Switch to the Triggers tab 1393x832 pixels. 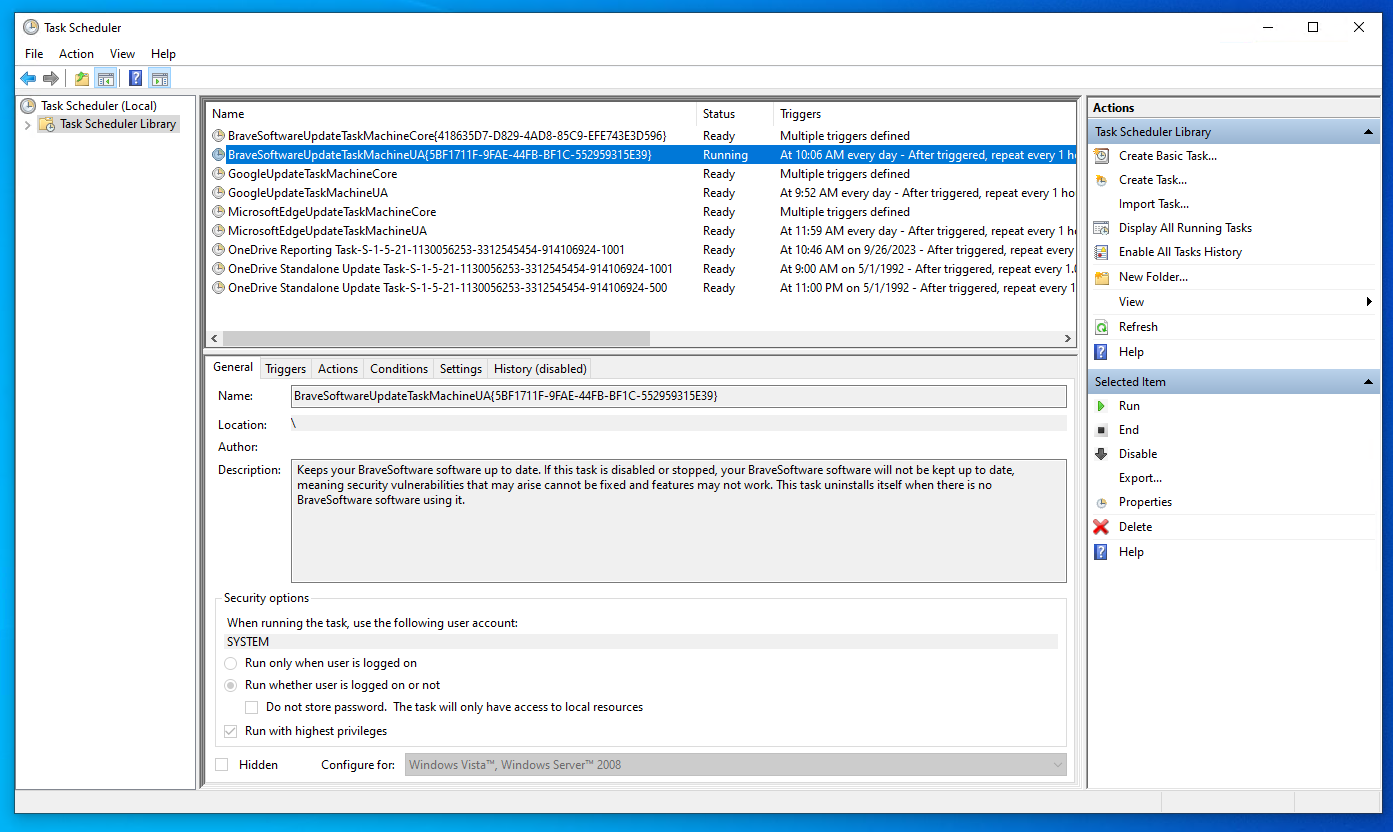[285, 368]
